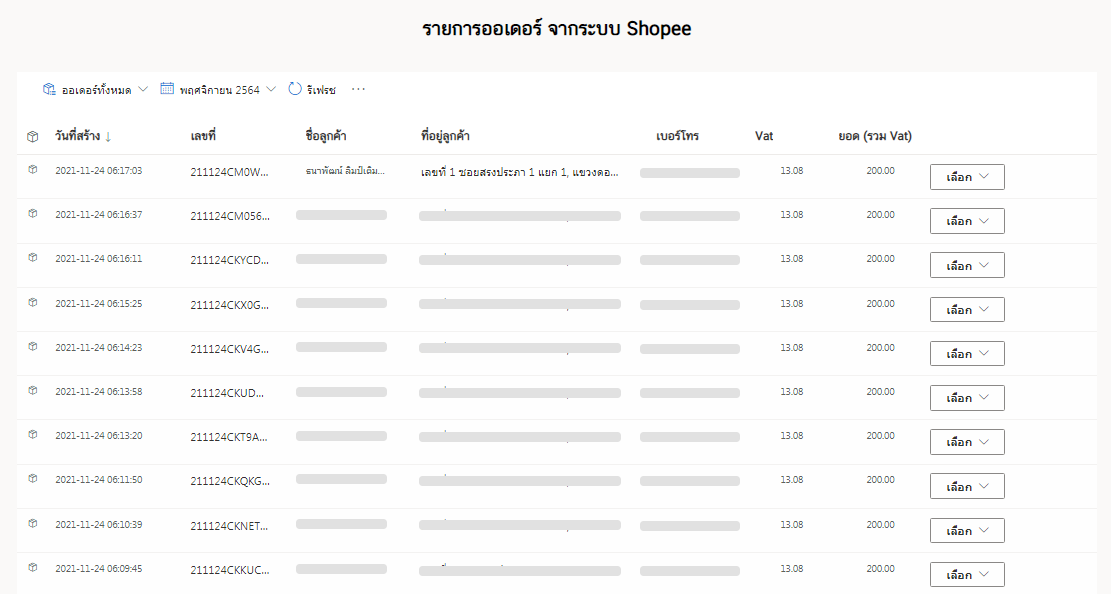
Task: Click the down-arrow sort icon next to วันที่สร้าง
Action: pos(106,136)
